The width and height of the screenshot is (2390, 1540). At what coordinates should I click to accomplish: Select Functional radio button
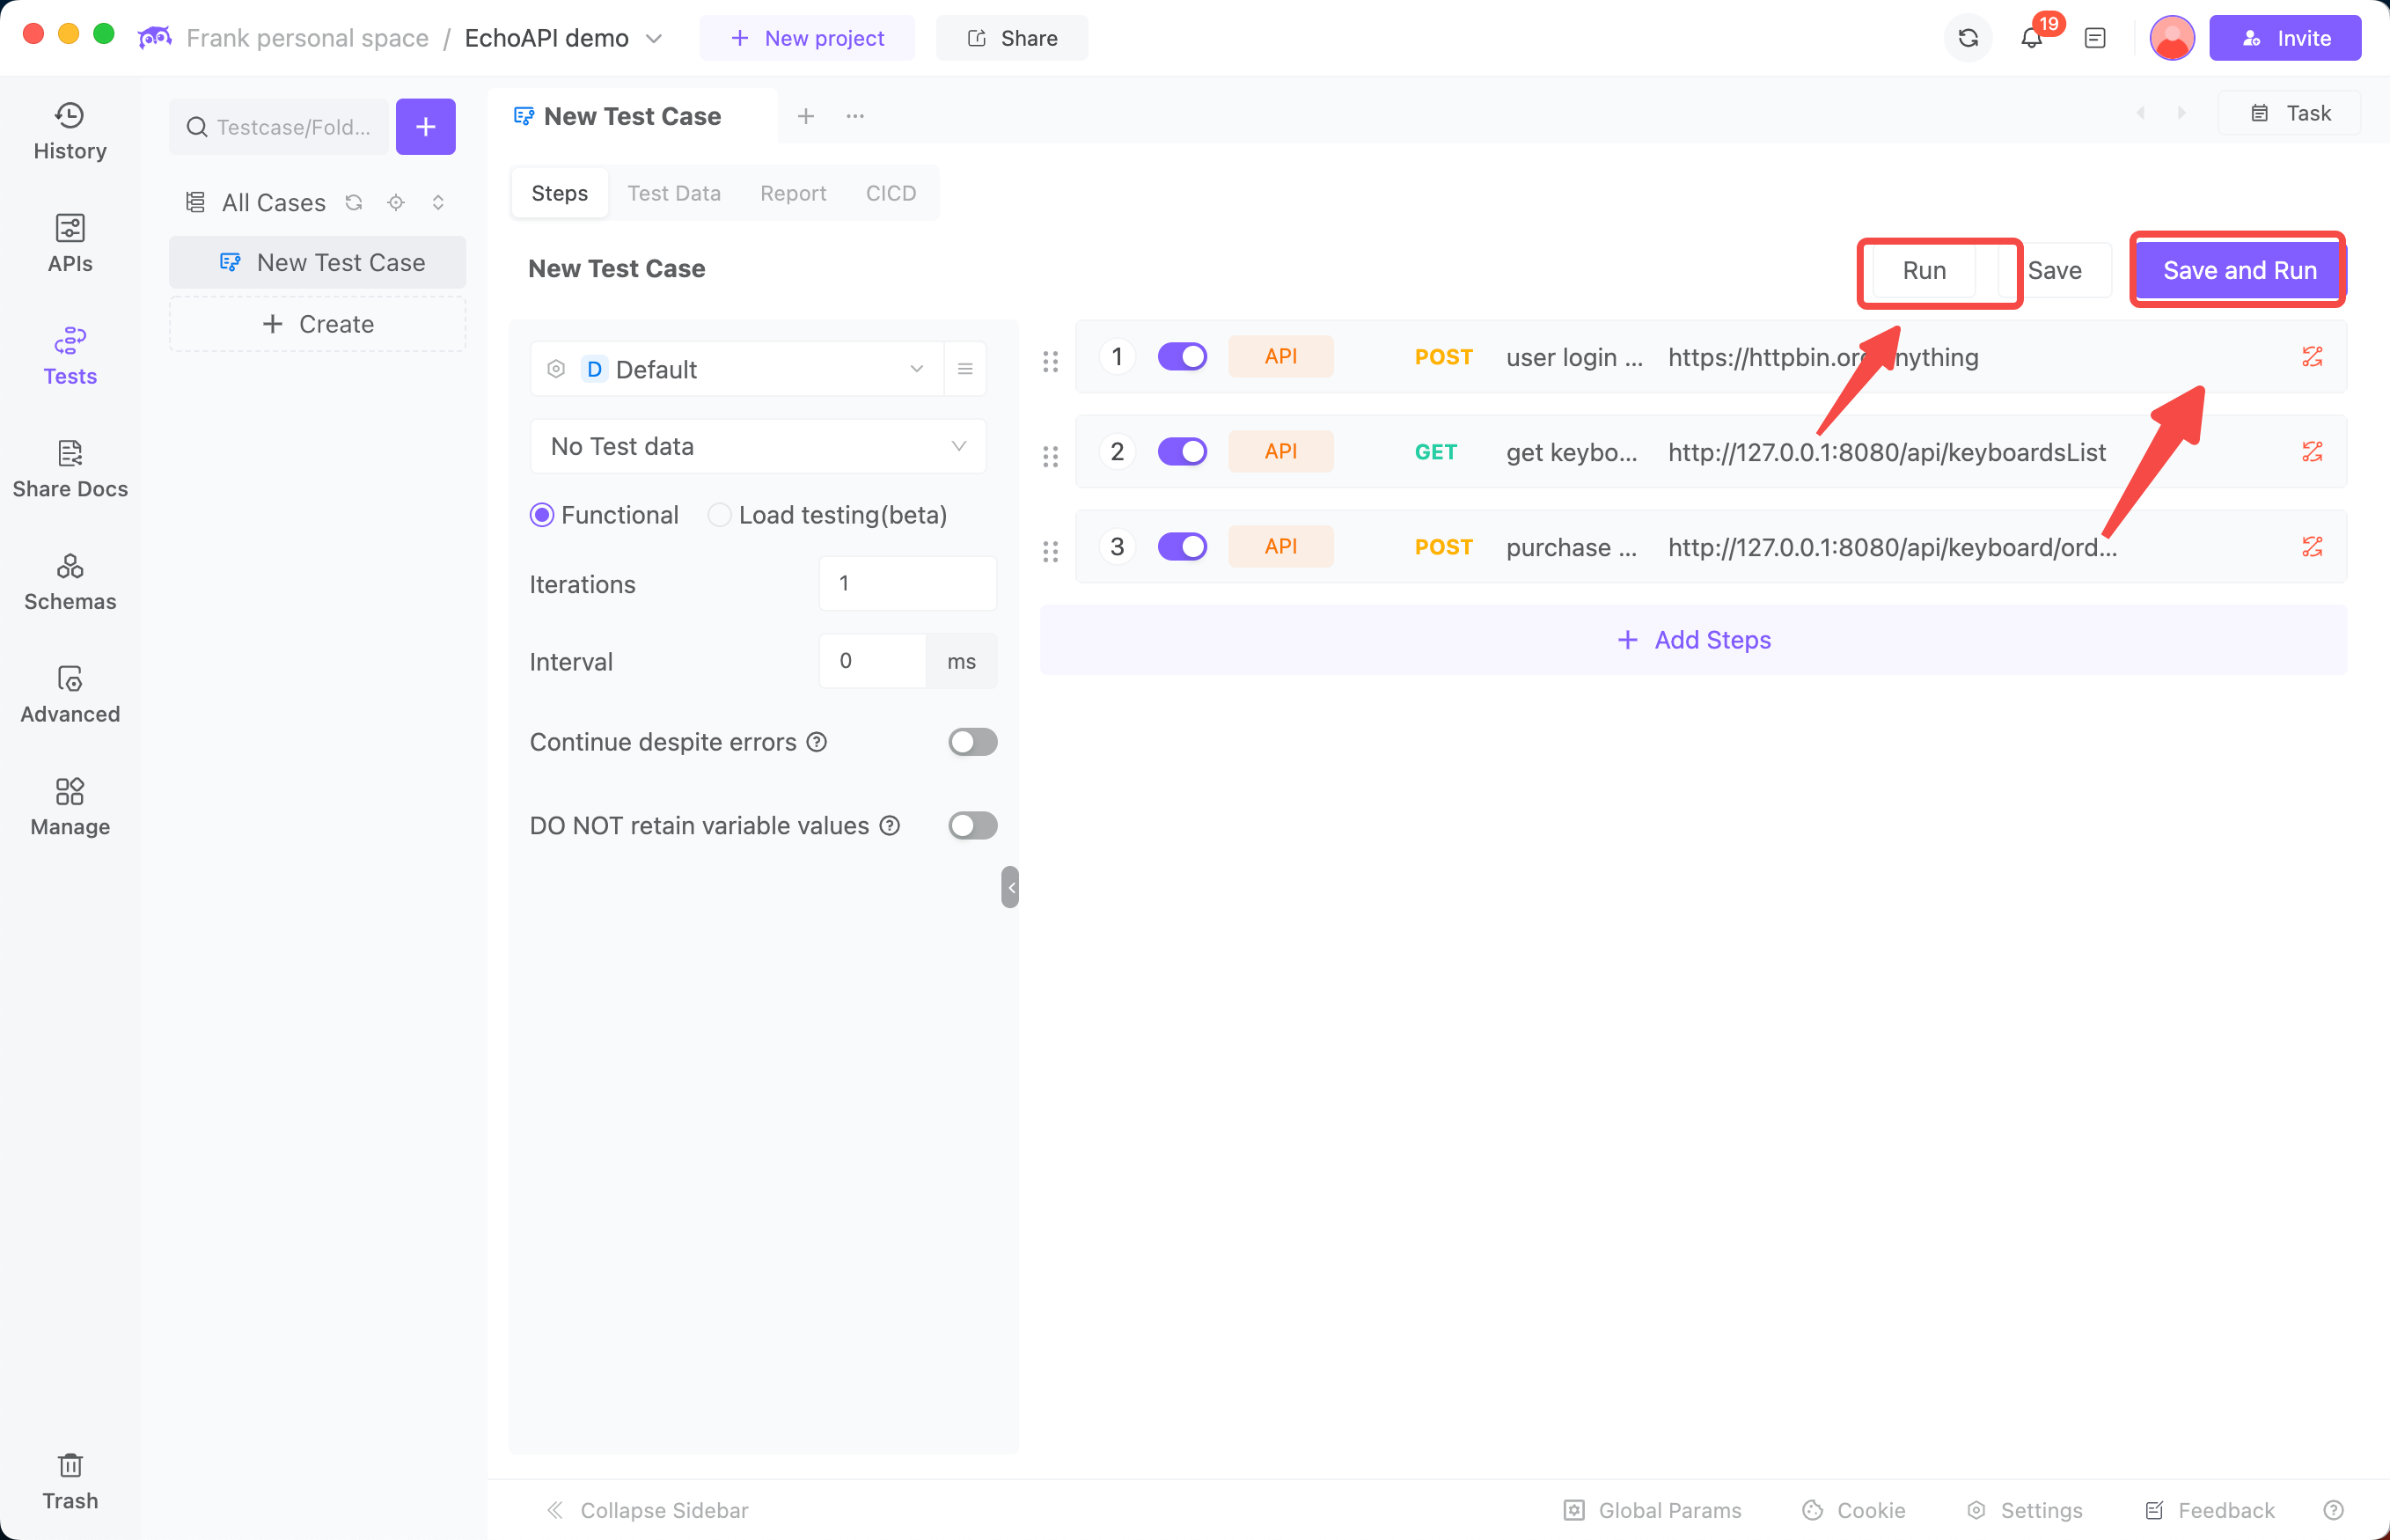(x=542, y=514)
